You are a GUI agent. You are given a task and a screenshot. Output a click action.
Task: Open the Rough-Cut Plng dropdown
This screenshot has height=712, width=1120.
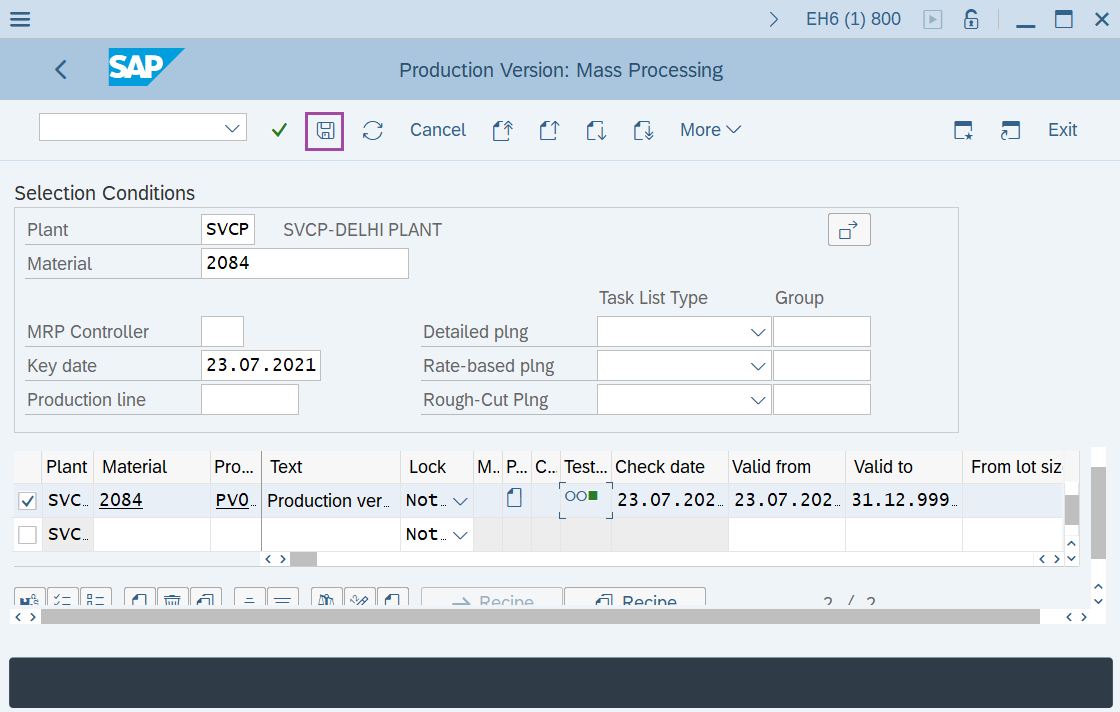tap(758, 399)
